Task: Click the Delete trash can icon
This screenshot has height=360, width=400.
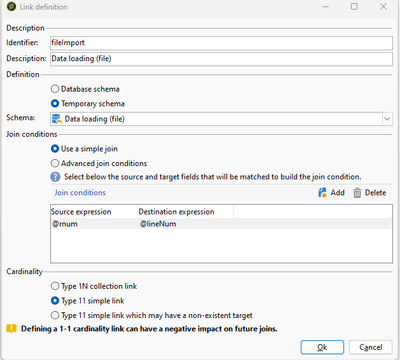Action: pyautogui.click(x=357, y=193)
